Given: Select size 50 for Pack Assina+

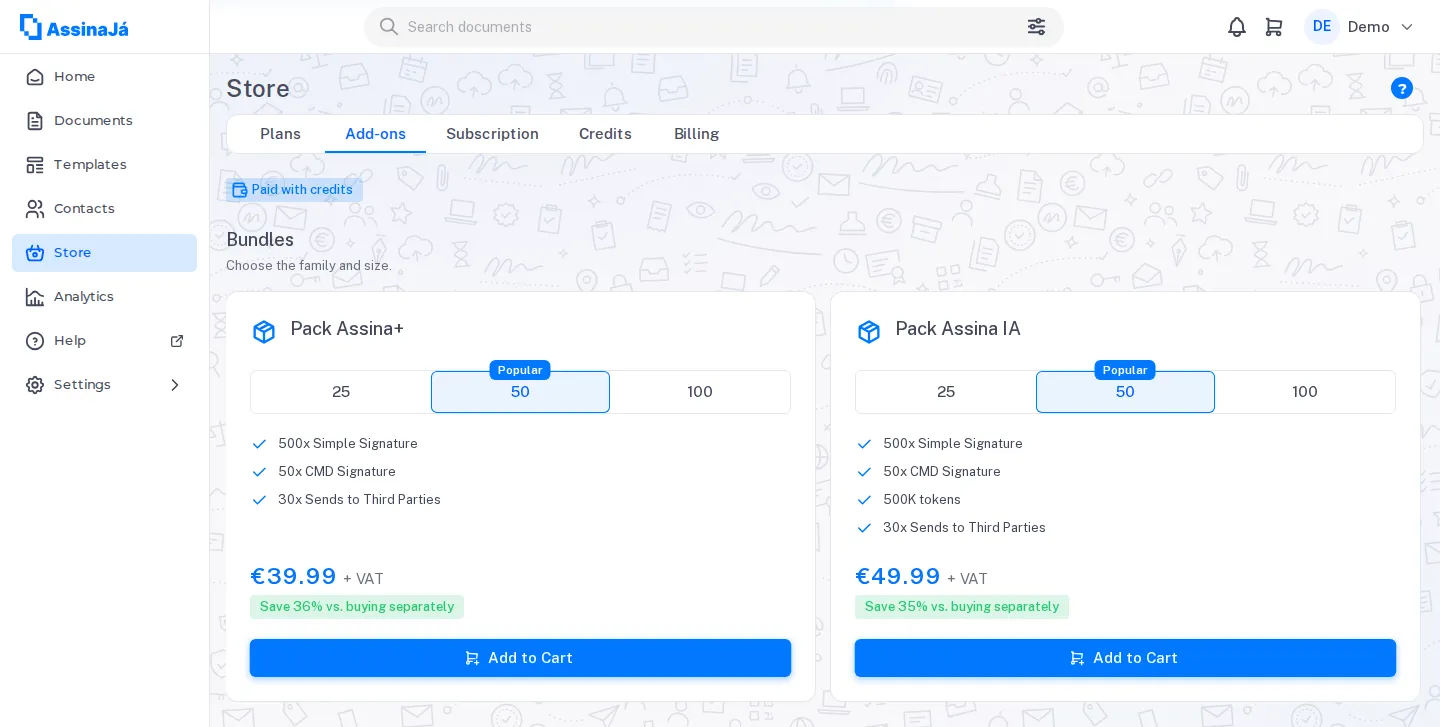Looking at the screenshot, I should pos(520,392).
